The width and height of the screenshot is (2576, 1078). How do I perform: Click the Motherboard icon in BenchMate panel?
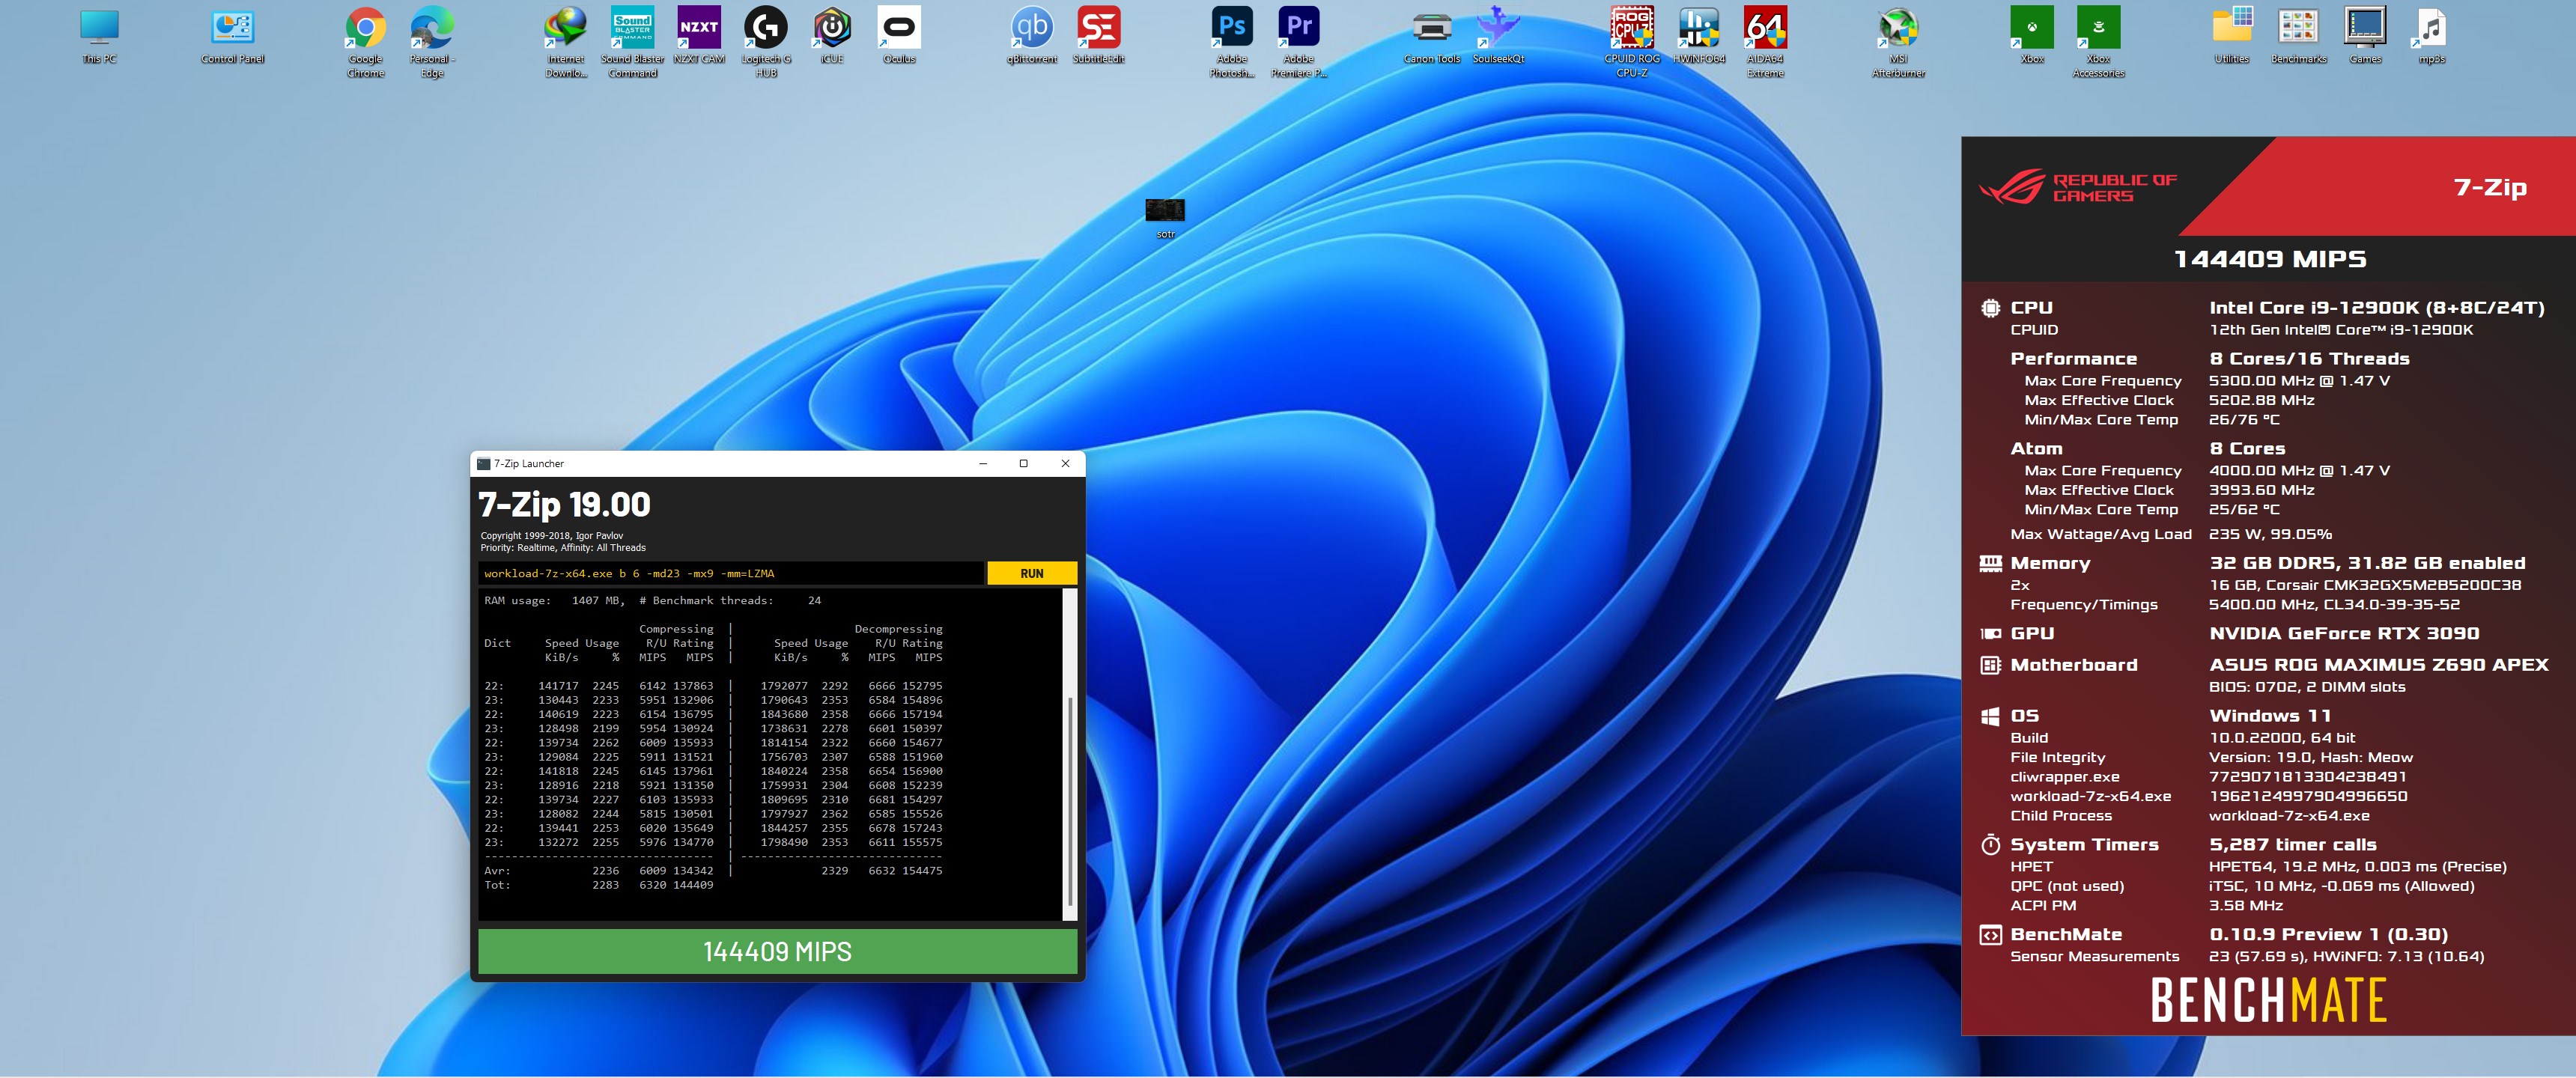click(x=1990, y=665)
